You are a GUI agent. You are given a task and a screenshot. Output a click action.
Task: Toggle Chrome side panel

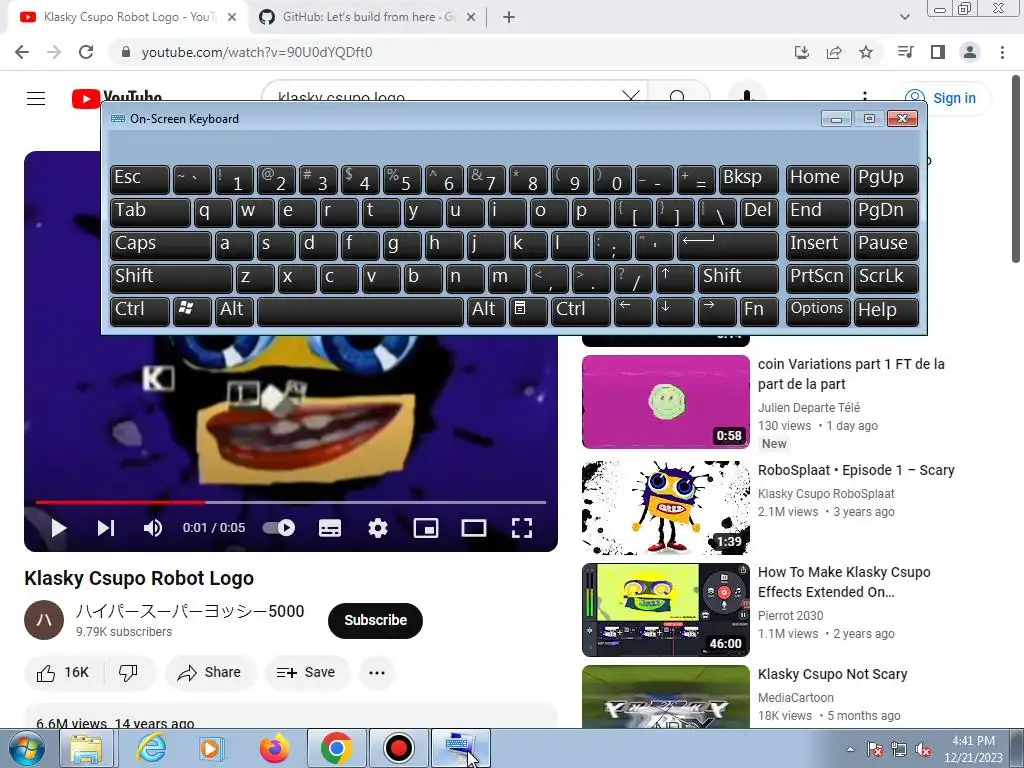tap(938, 52)
